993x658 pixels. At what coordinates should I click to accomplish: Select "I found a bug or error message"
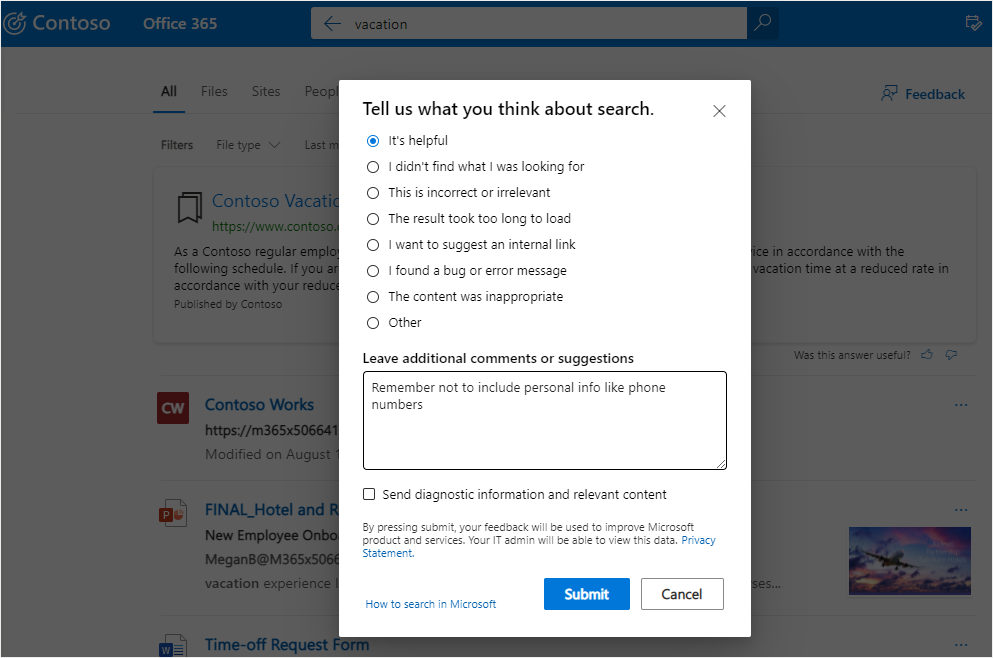(x=373, y=271)
